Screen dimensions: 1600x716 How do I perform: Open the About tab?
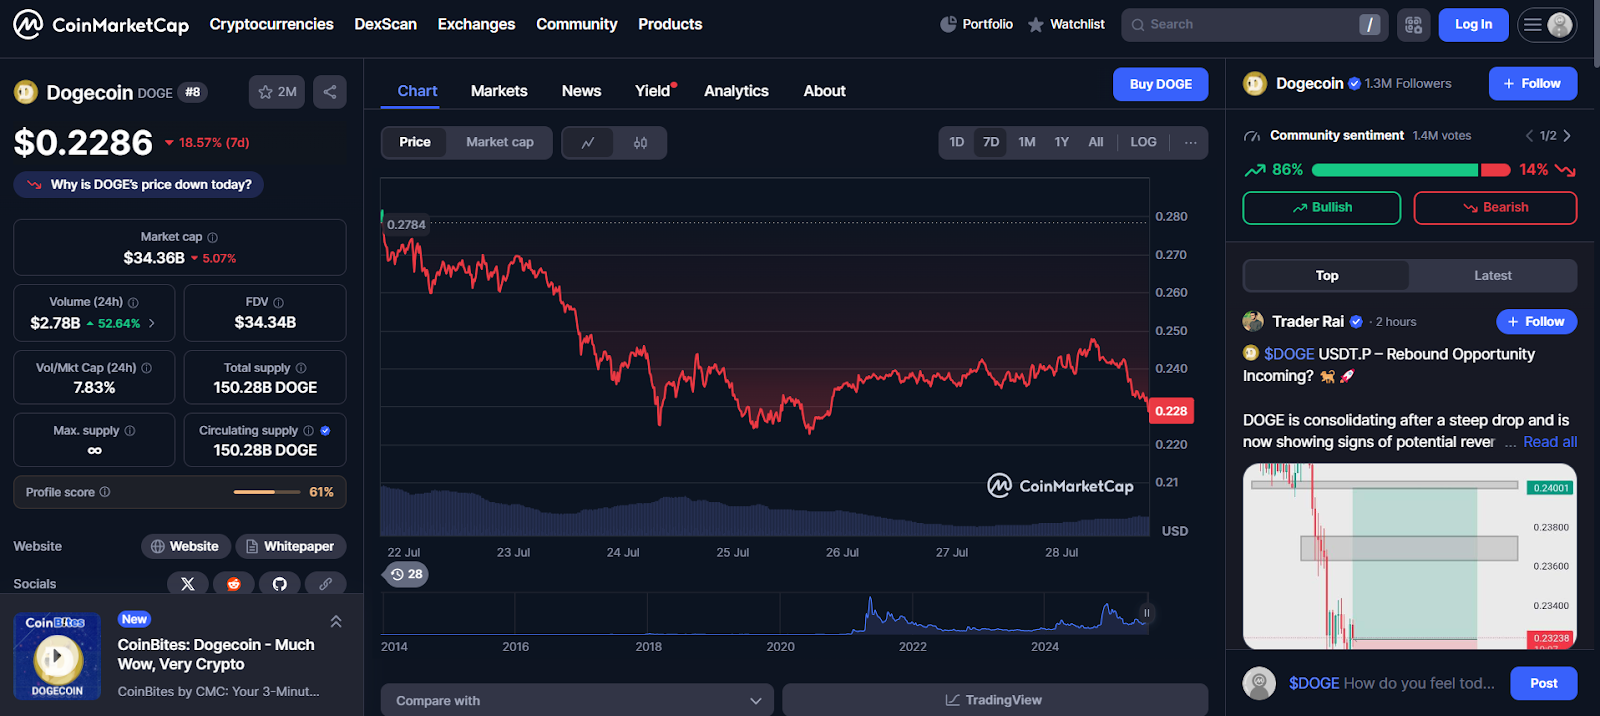click(825, 91)
